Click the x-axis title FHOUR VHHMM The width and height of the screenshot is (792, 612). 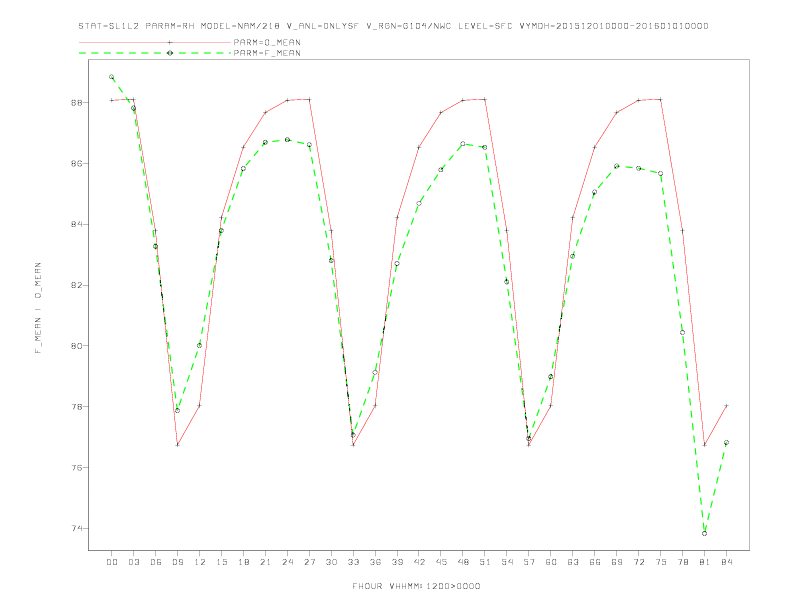[x=416, y=586]
